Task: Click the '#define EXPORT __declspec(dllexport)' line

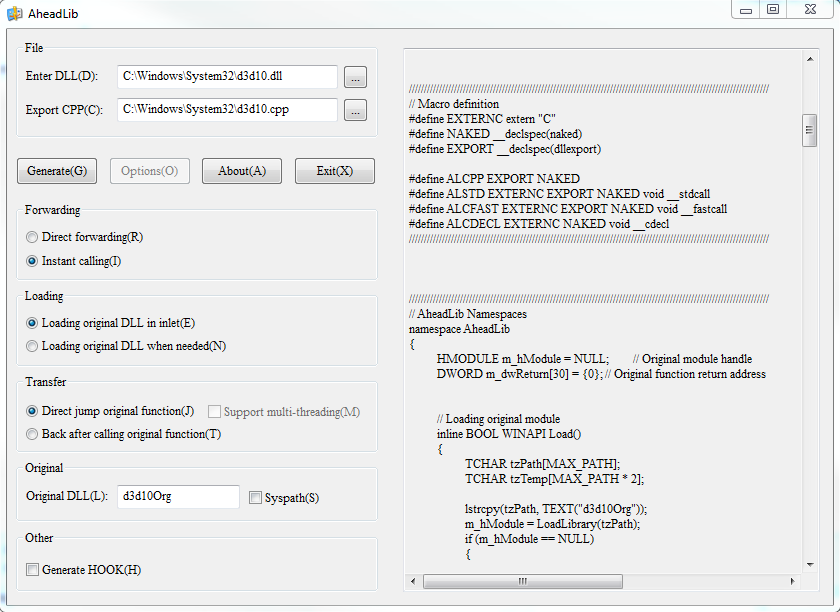Action: tap(505, 149)
